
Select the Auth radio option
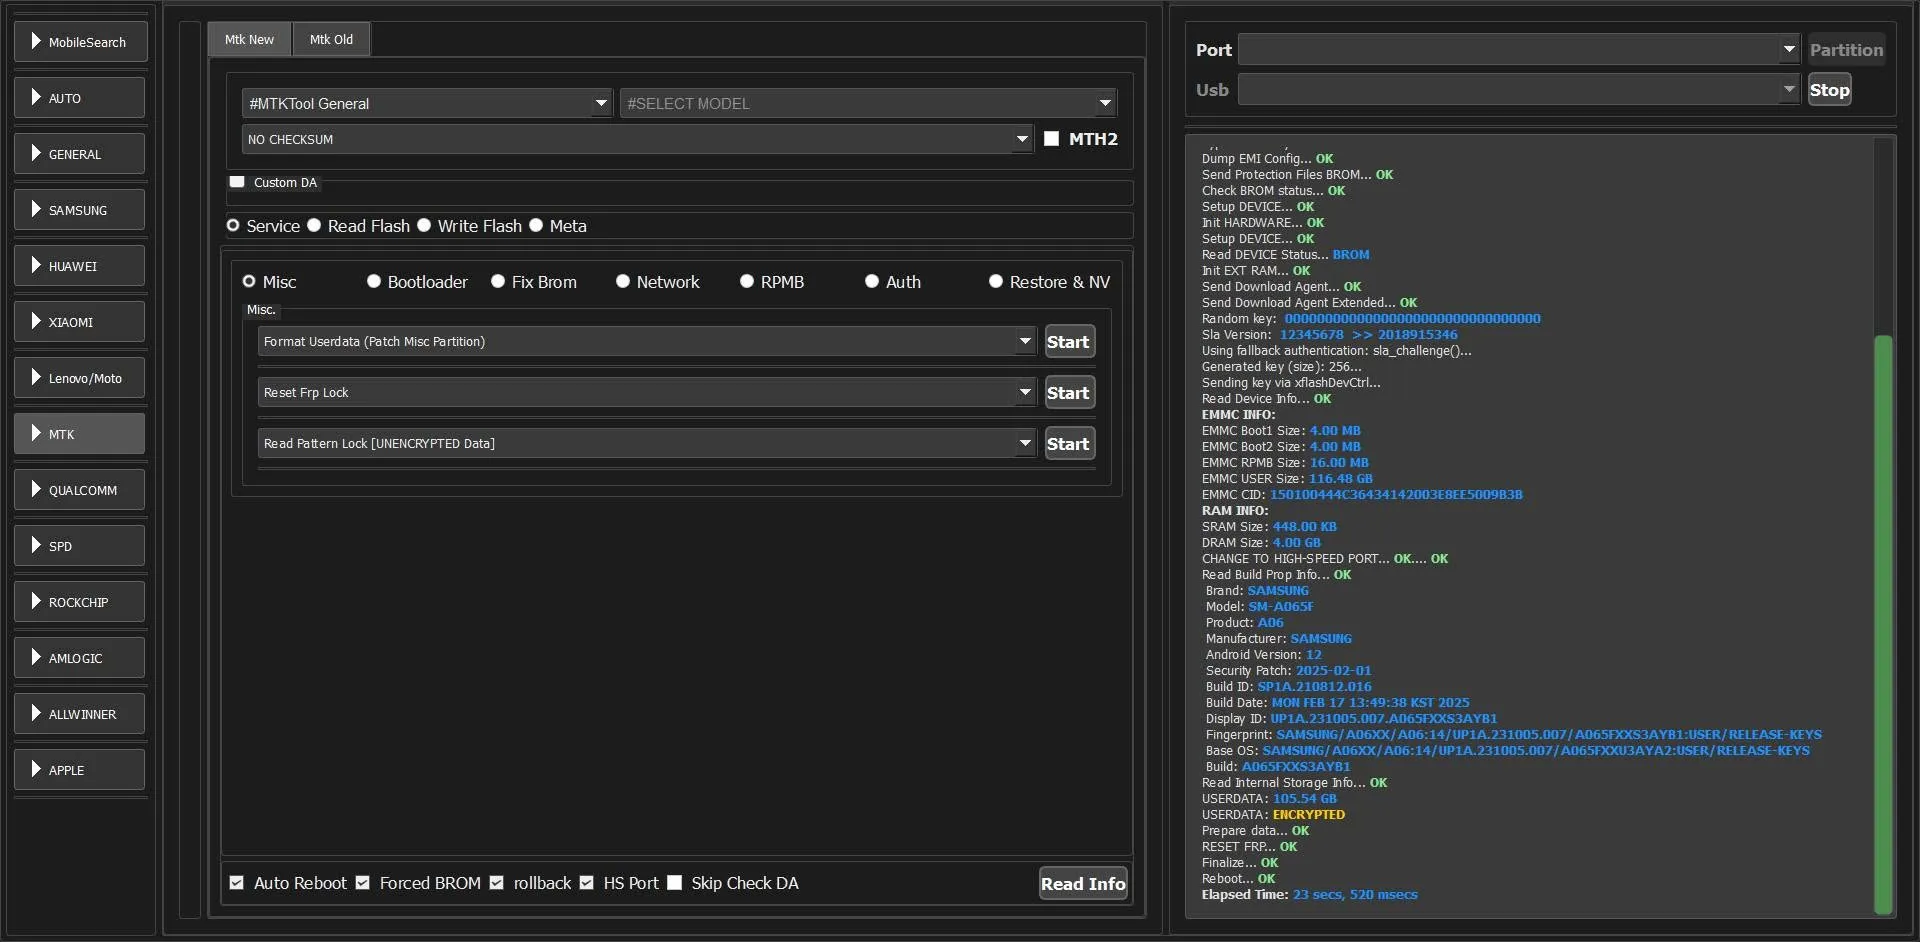tap(872, 282)
